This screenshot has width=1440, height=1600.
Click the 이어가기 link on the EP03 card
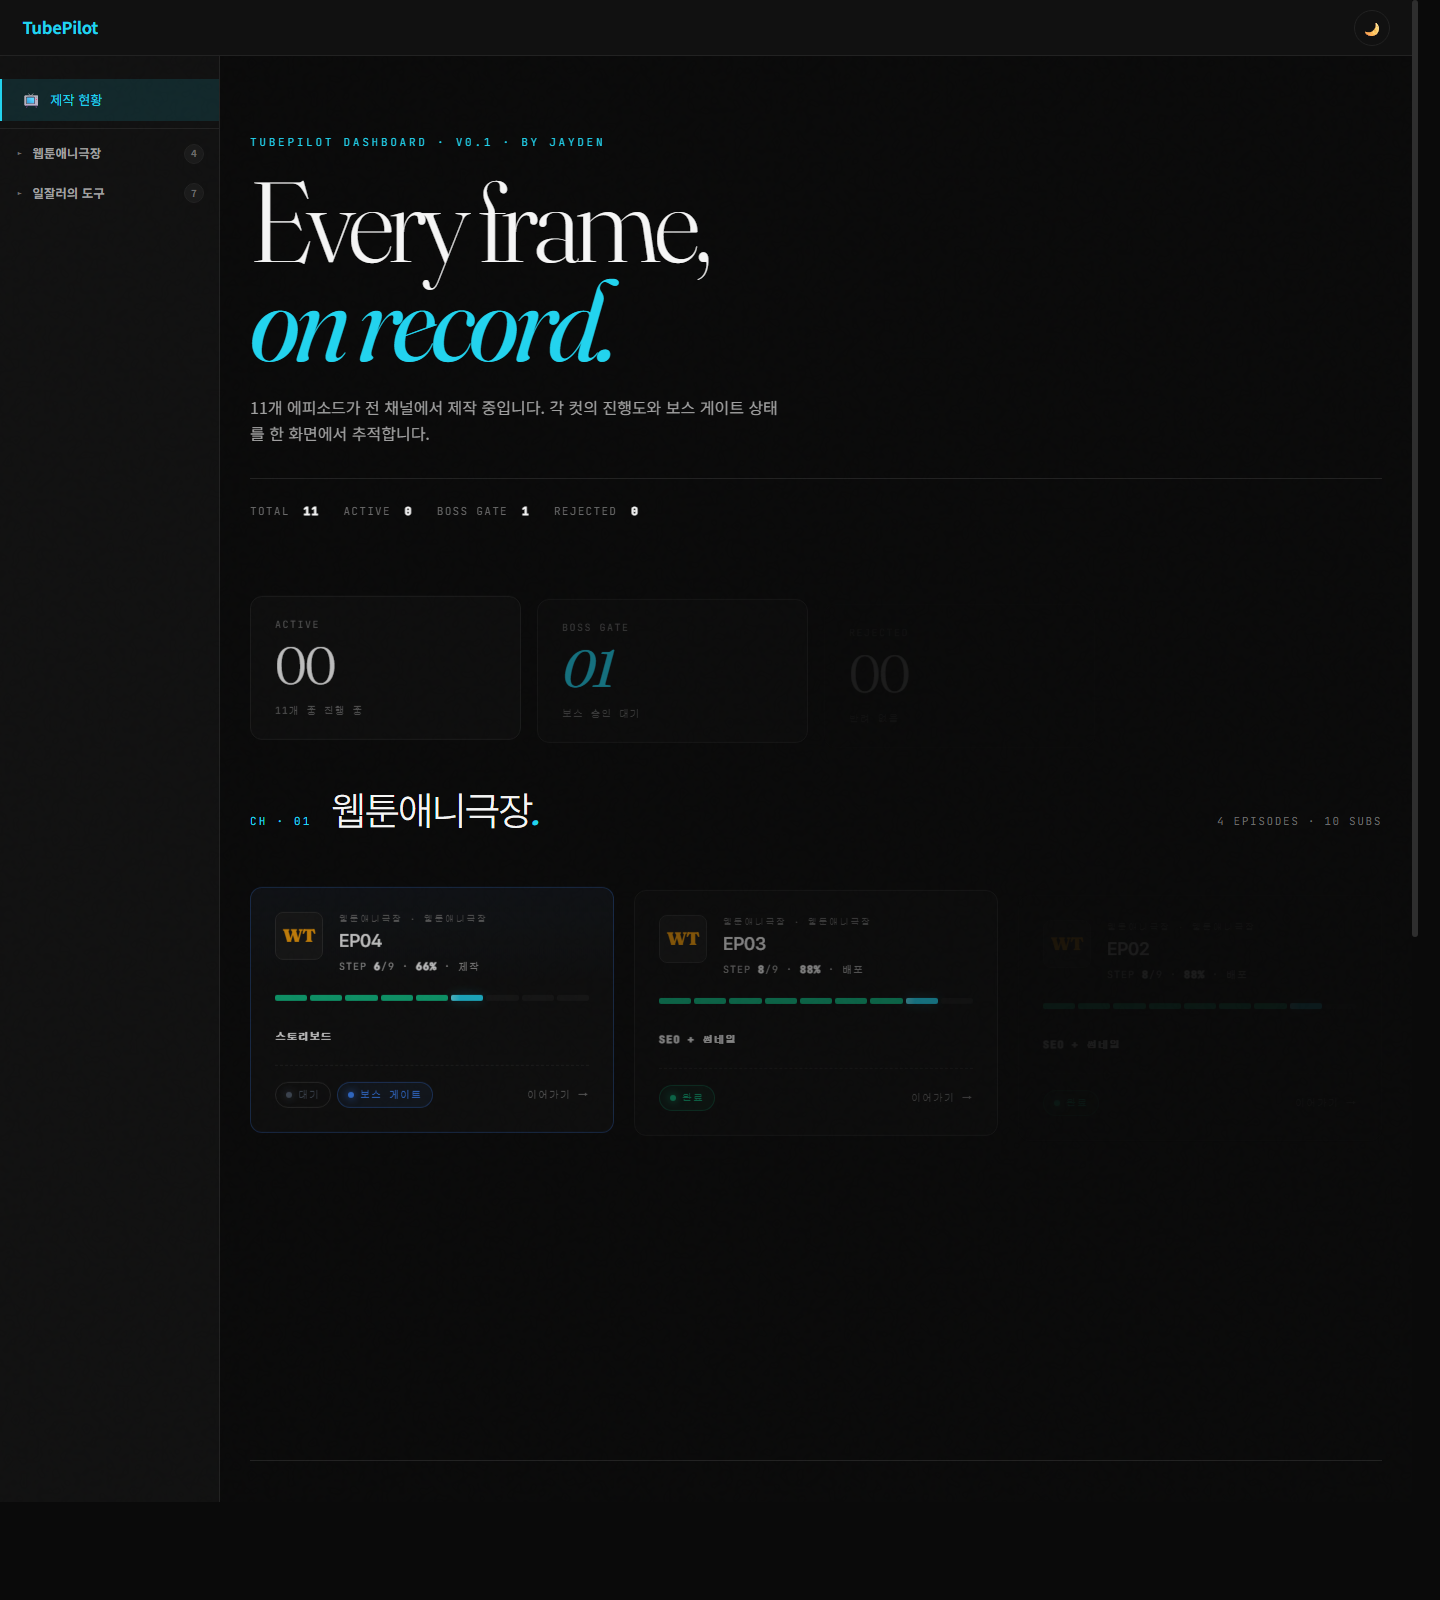point(942,1098)
